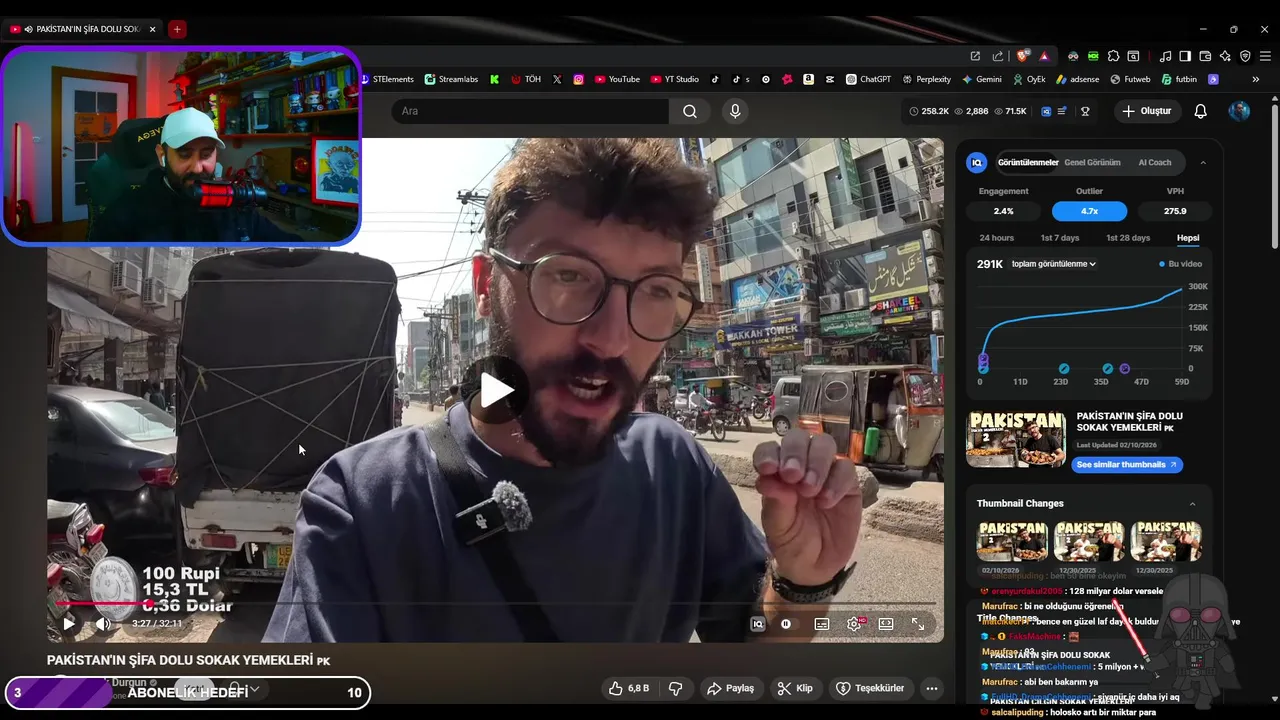Toggle subtitles captions in the player
Image resolution: width=1280 pixels, height=720 pixels.
click(822, 624)
